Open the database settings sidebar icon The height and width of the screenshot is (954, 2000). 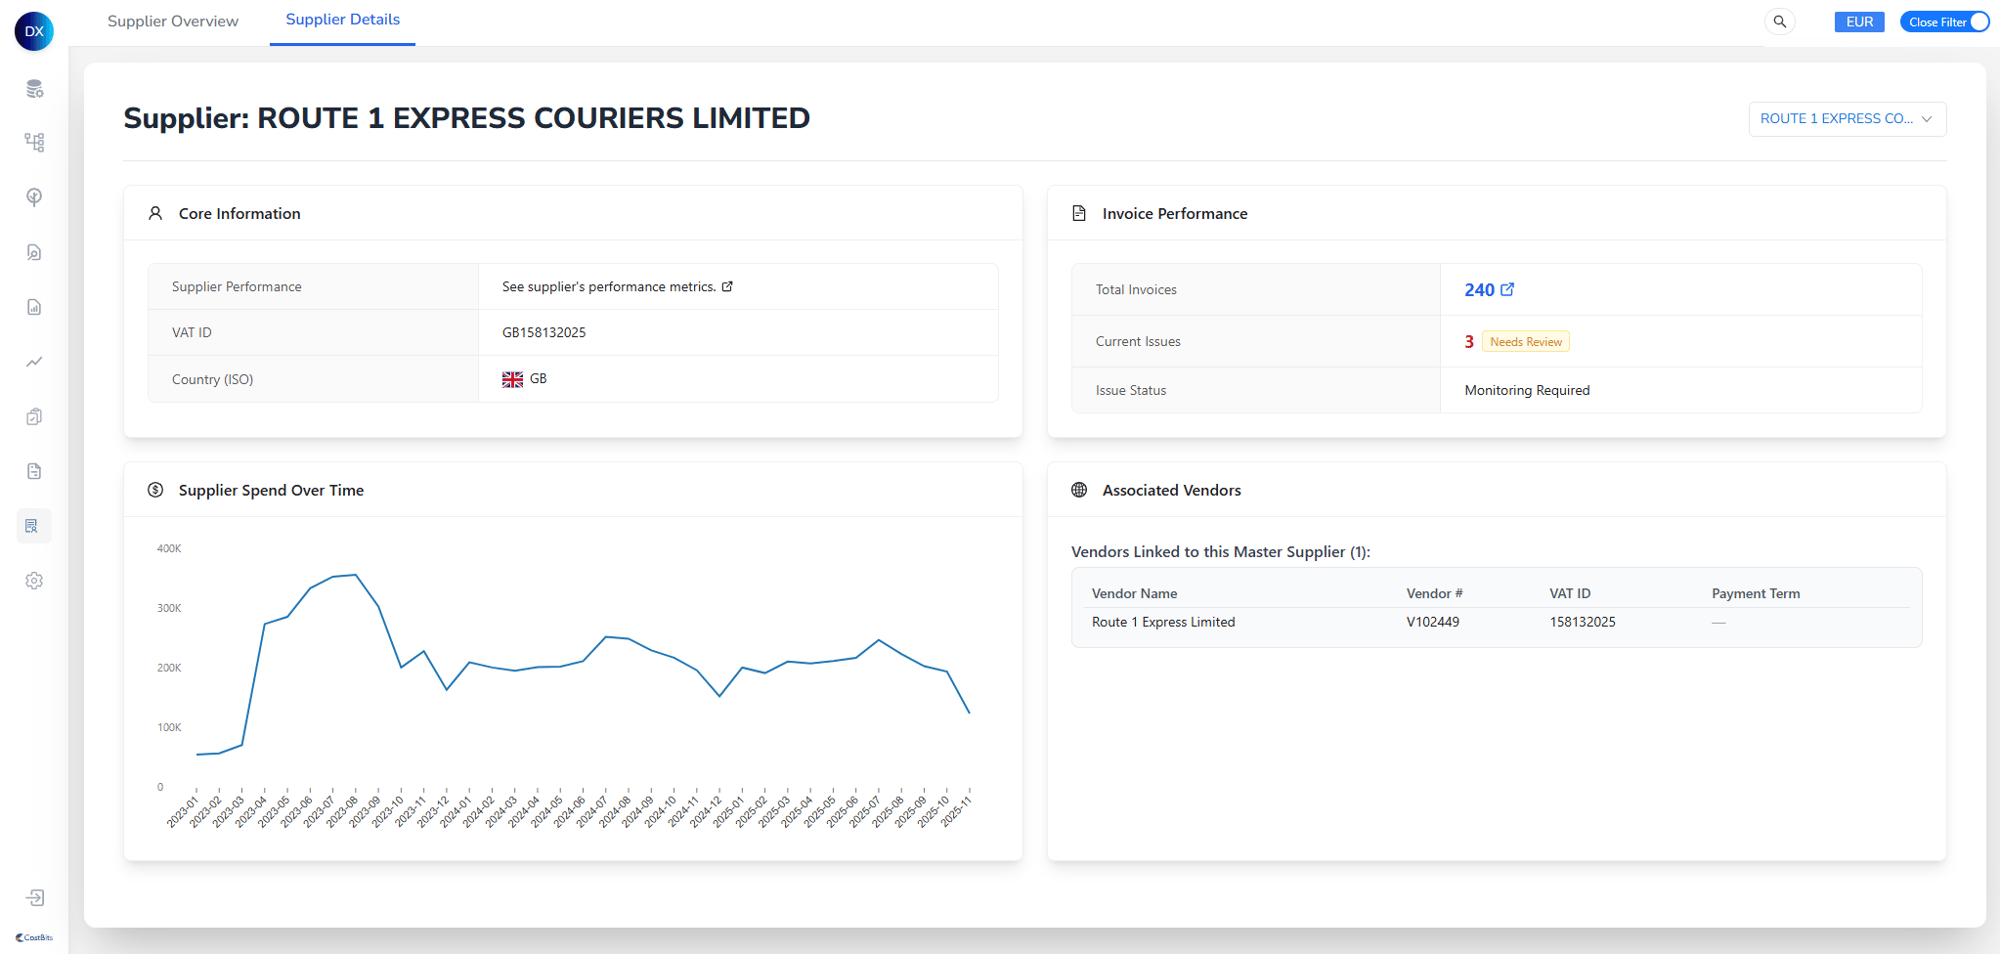(34, 89)
